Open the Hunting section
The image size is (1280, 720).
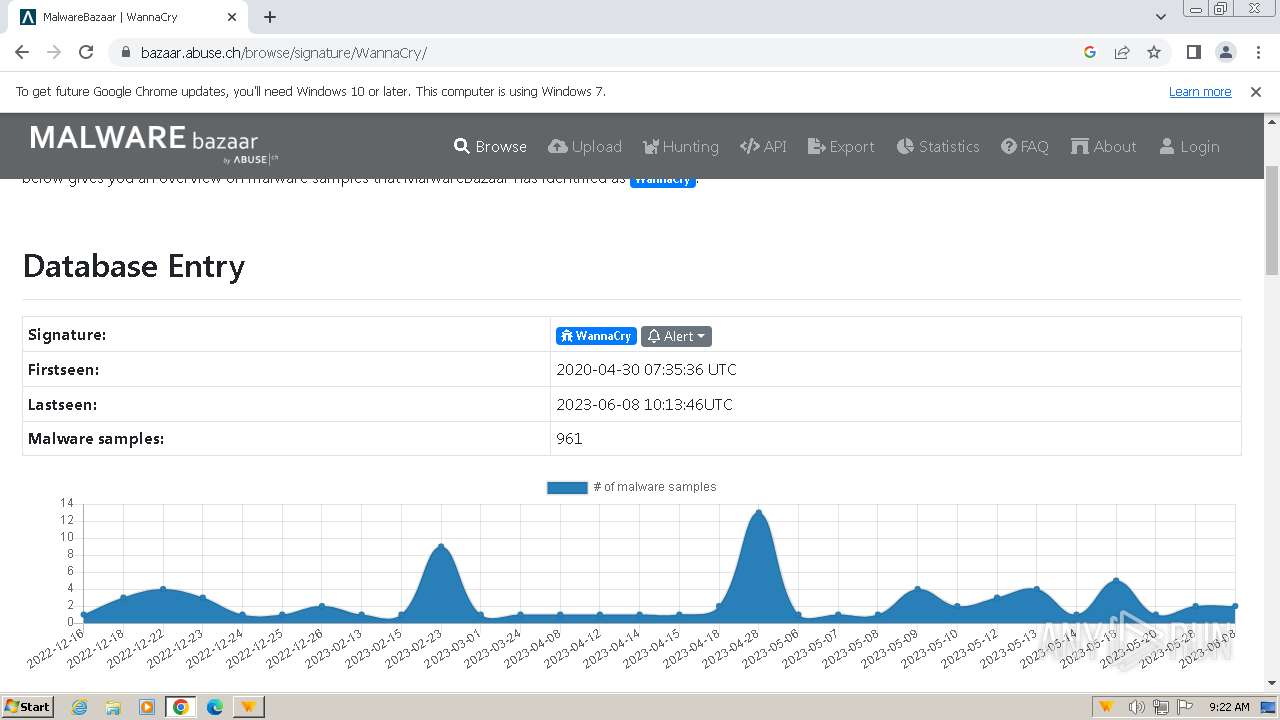(680, 146)
